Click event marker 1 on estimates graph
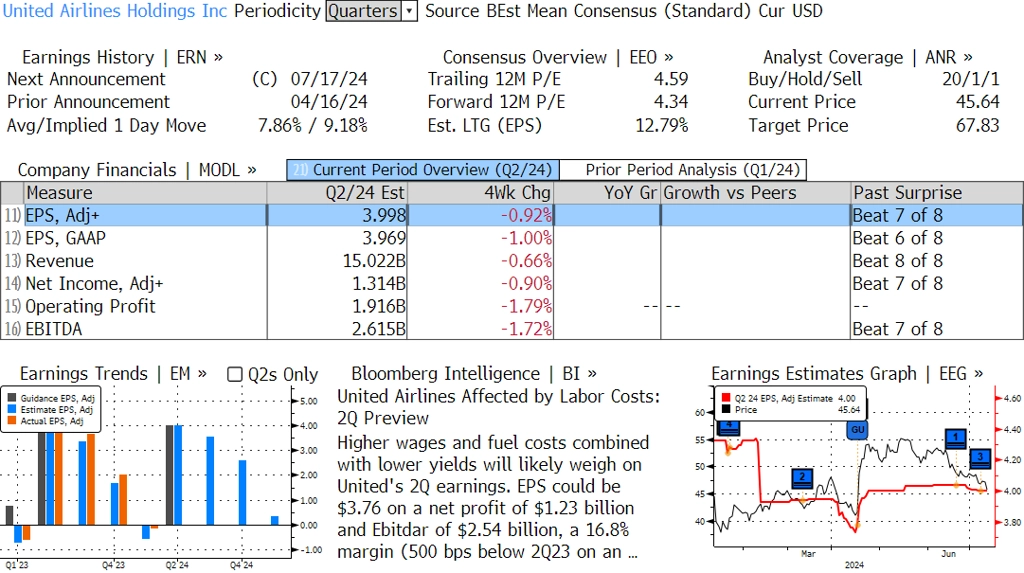 click(x=955, y=438)
